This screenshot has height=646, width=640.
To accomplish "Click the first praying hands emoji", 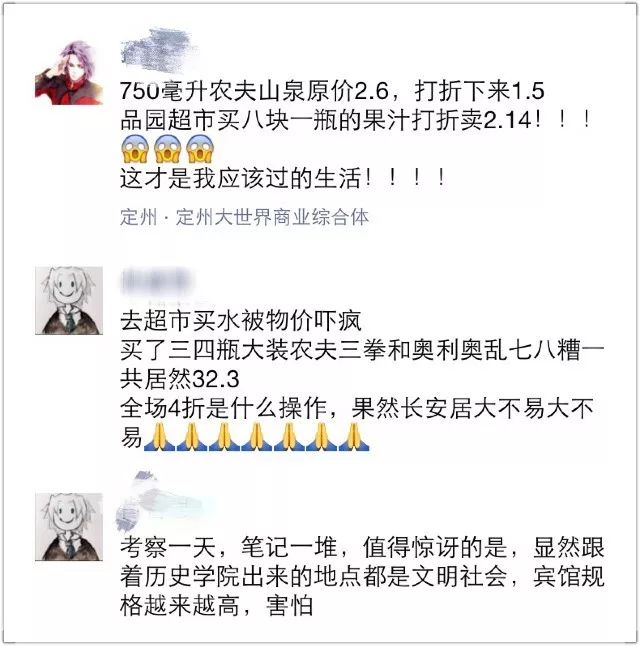I will 159,437.
